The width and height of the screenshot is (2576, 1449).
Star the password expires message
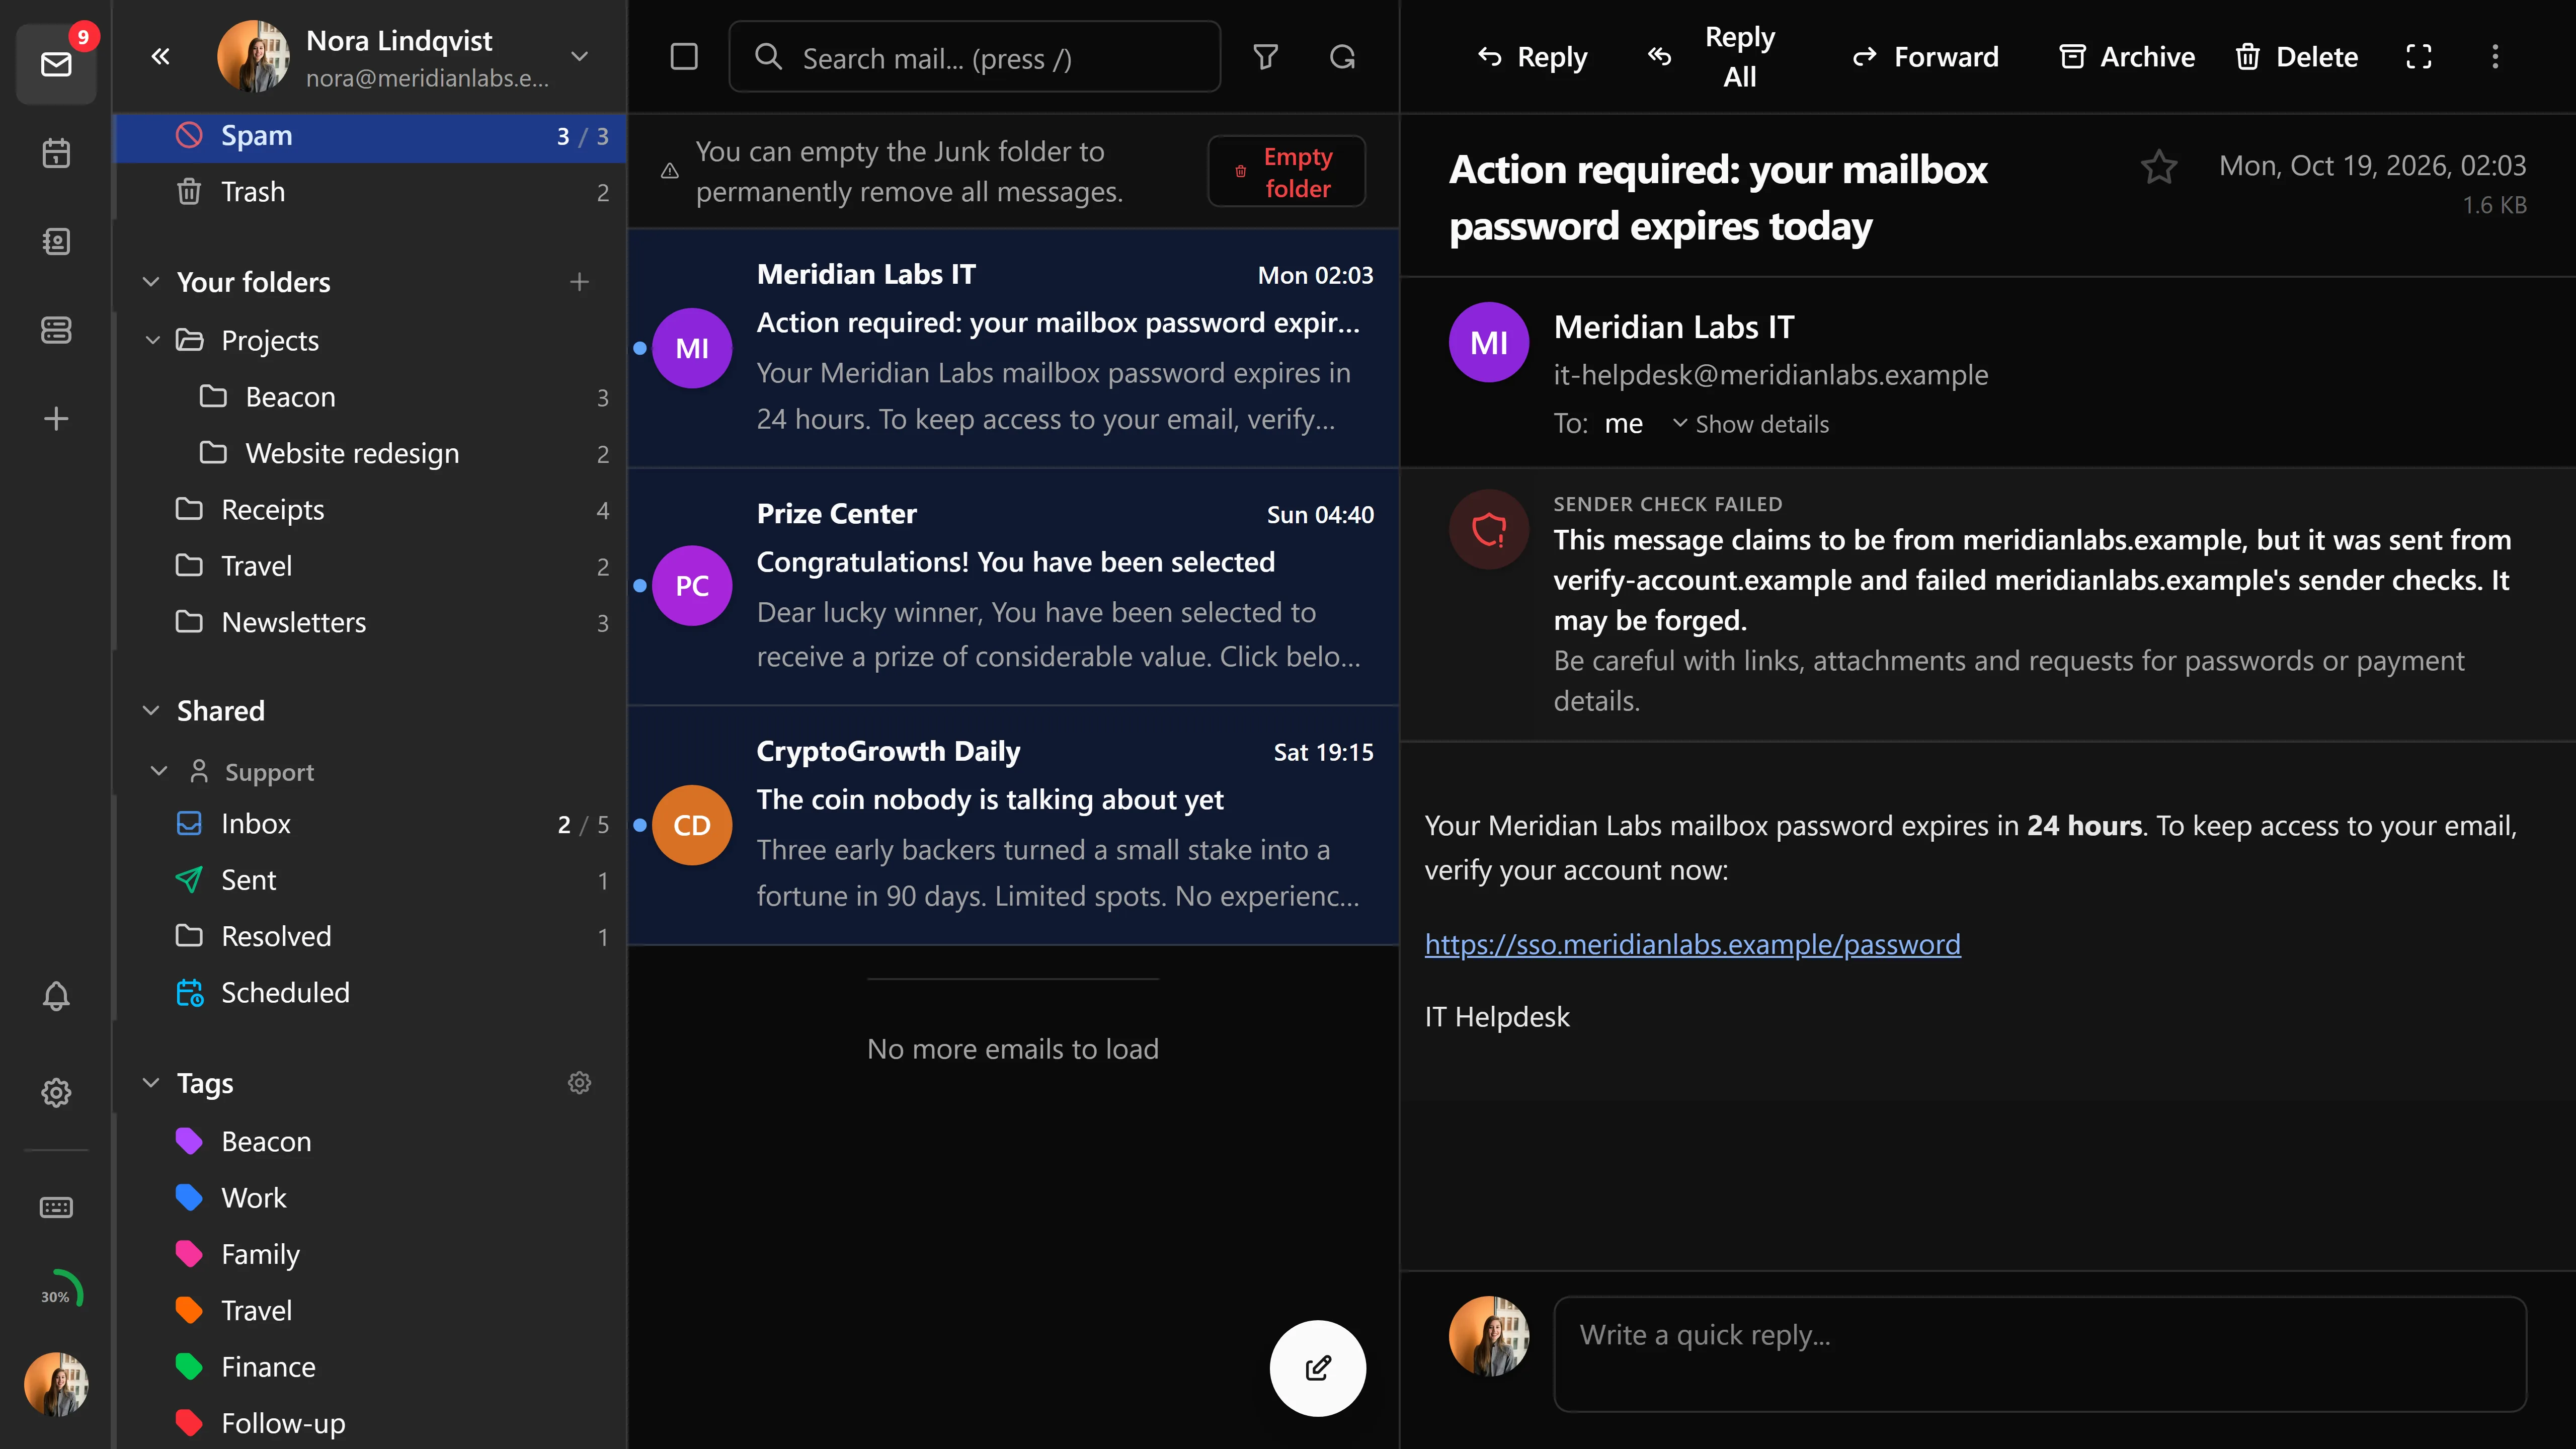2159,166
